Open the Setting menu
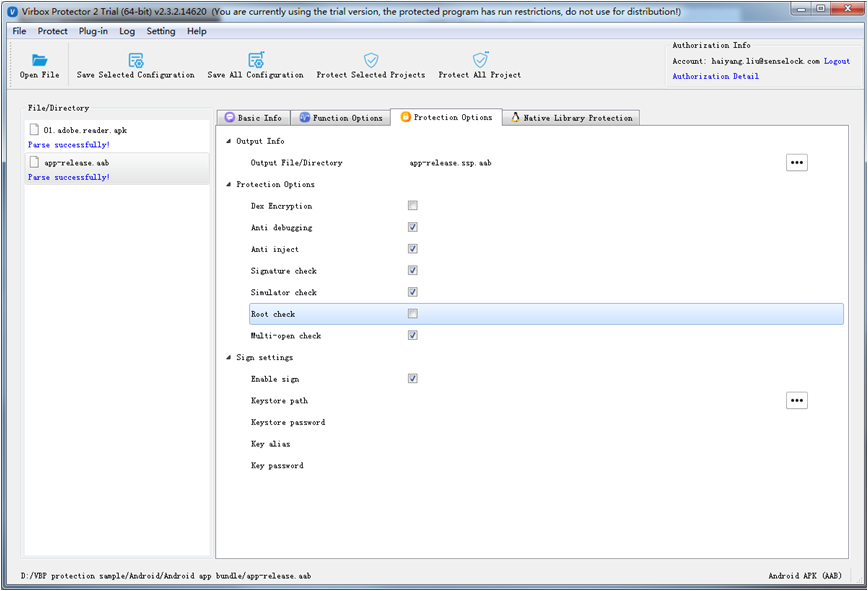The height and width of the screenshot is (591, 868). coord(161,31)
